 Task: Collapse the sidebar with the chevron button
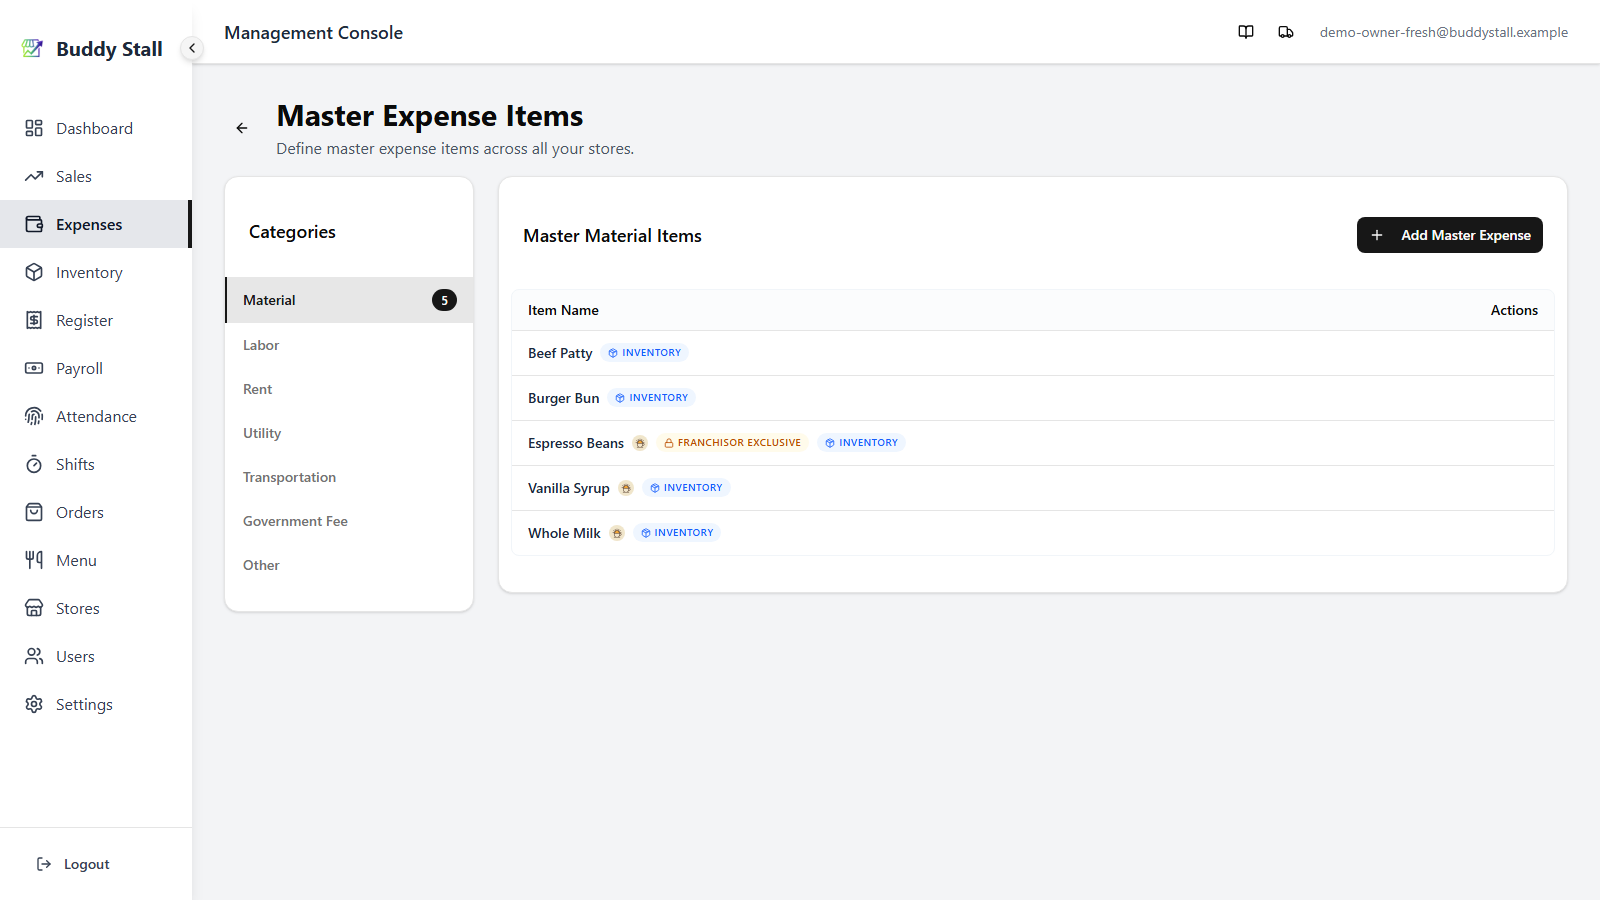pyautogui.click(x=192, y=48)
